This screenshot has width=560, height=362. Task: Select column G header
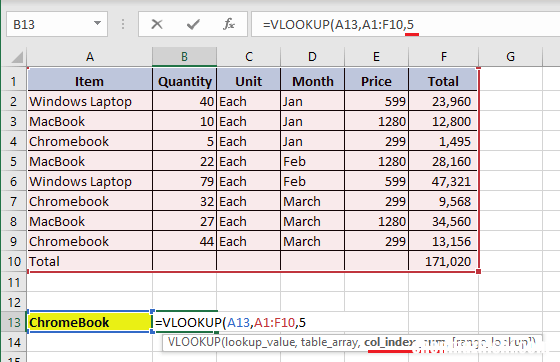(x=510, y=57)
